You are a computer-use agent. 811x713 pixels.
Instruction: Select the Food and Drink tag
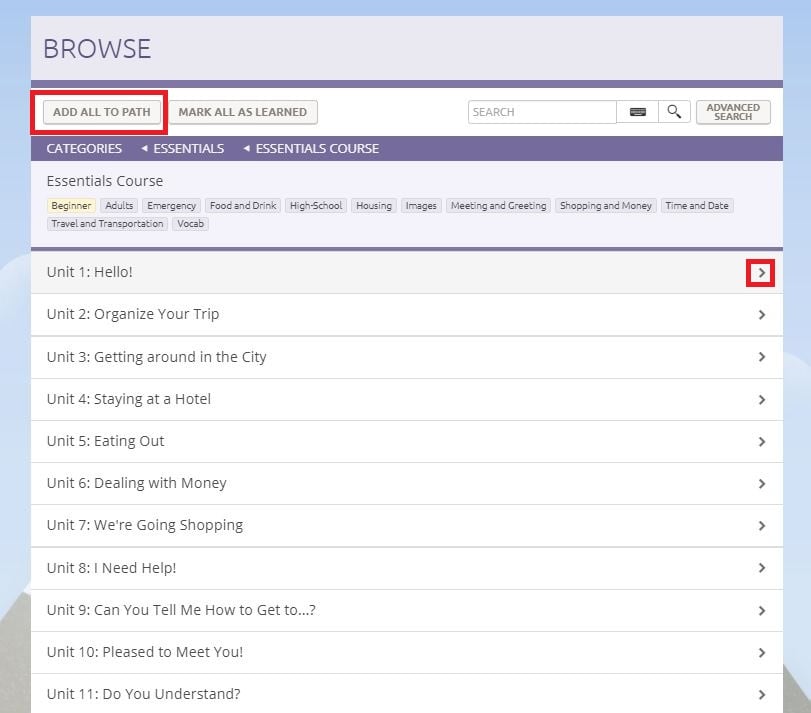(242, 205)
